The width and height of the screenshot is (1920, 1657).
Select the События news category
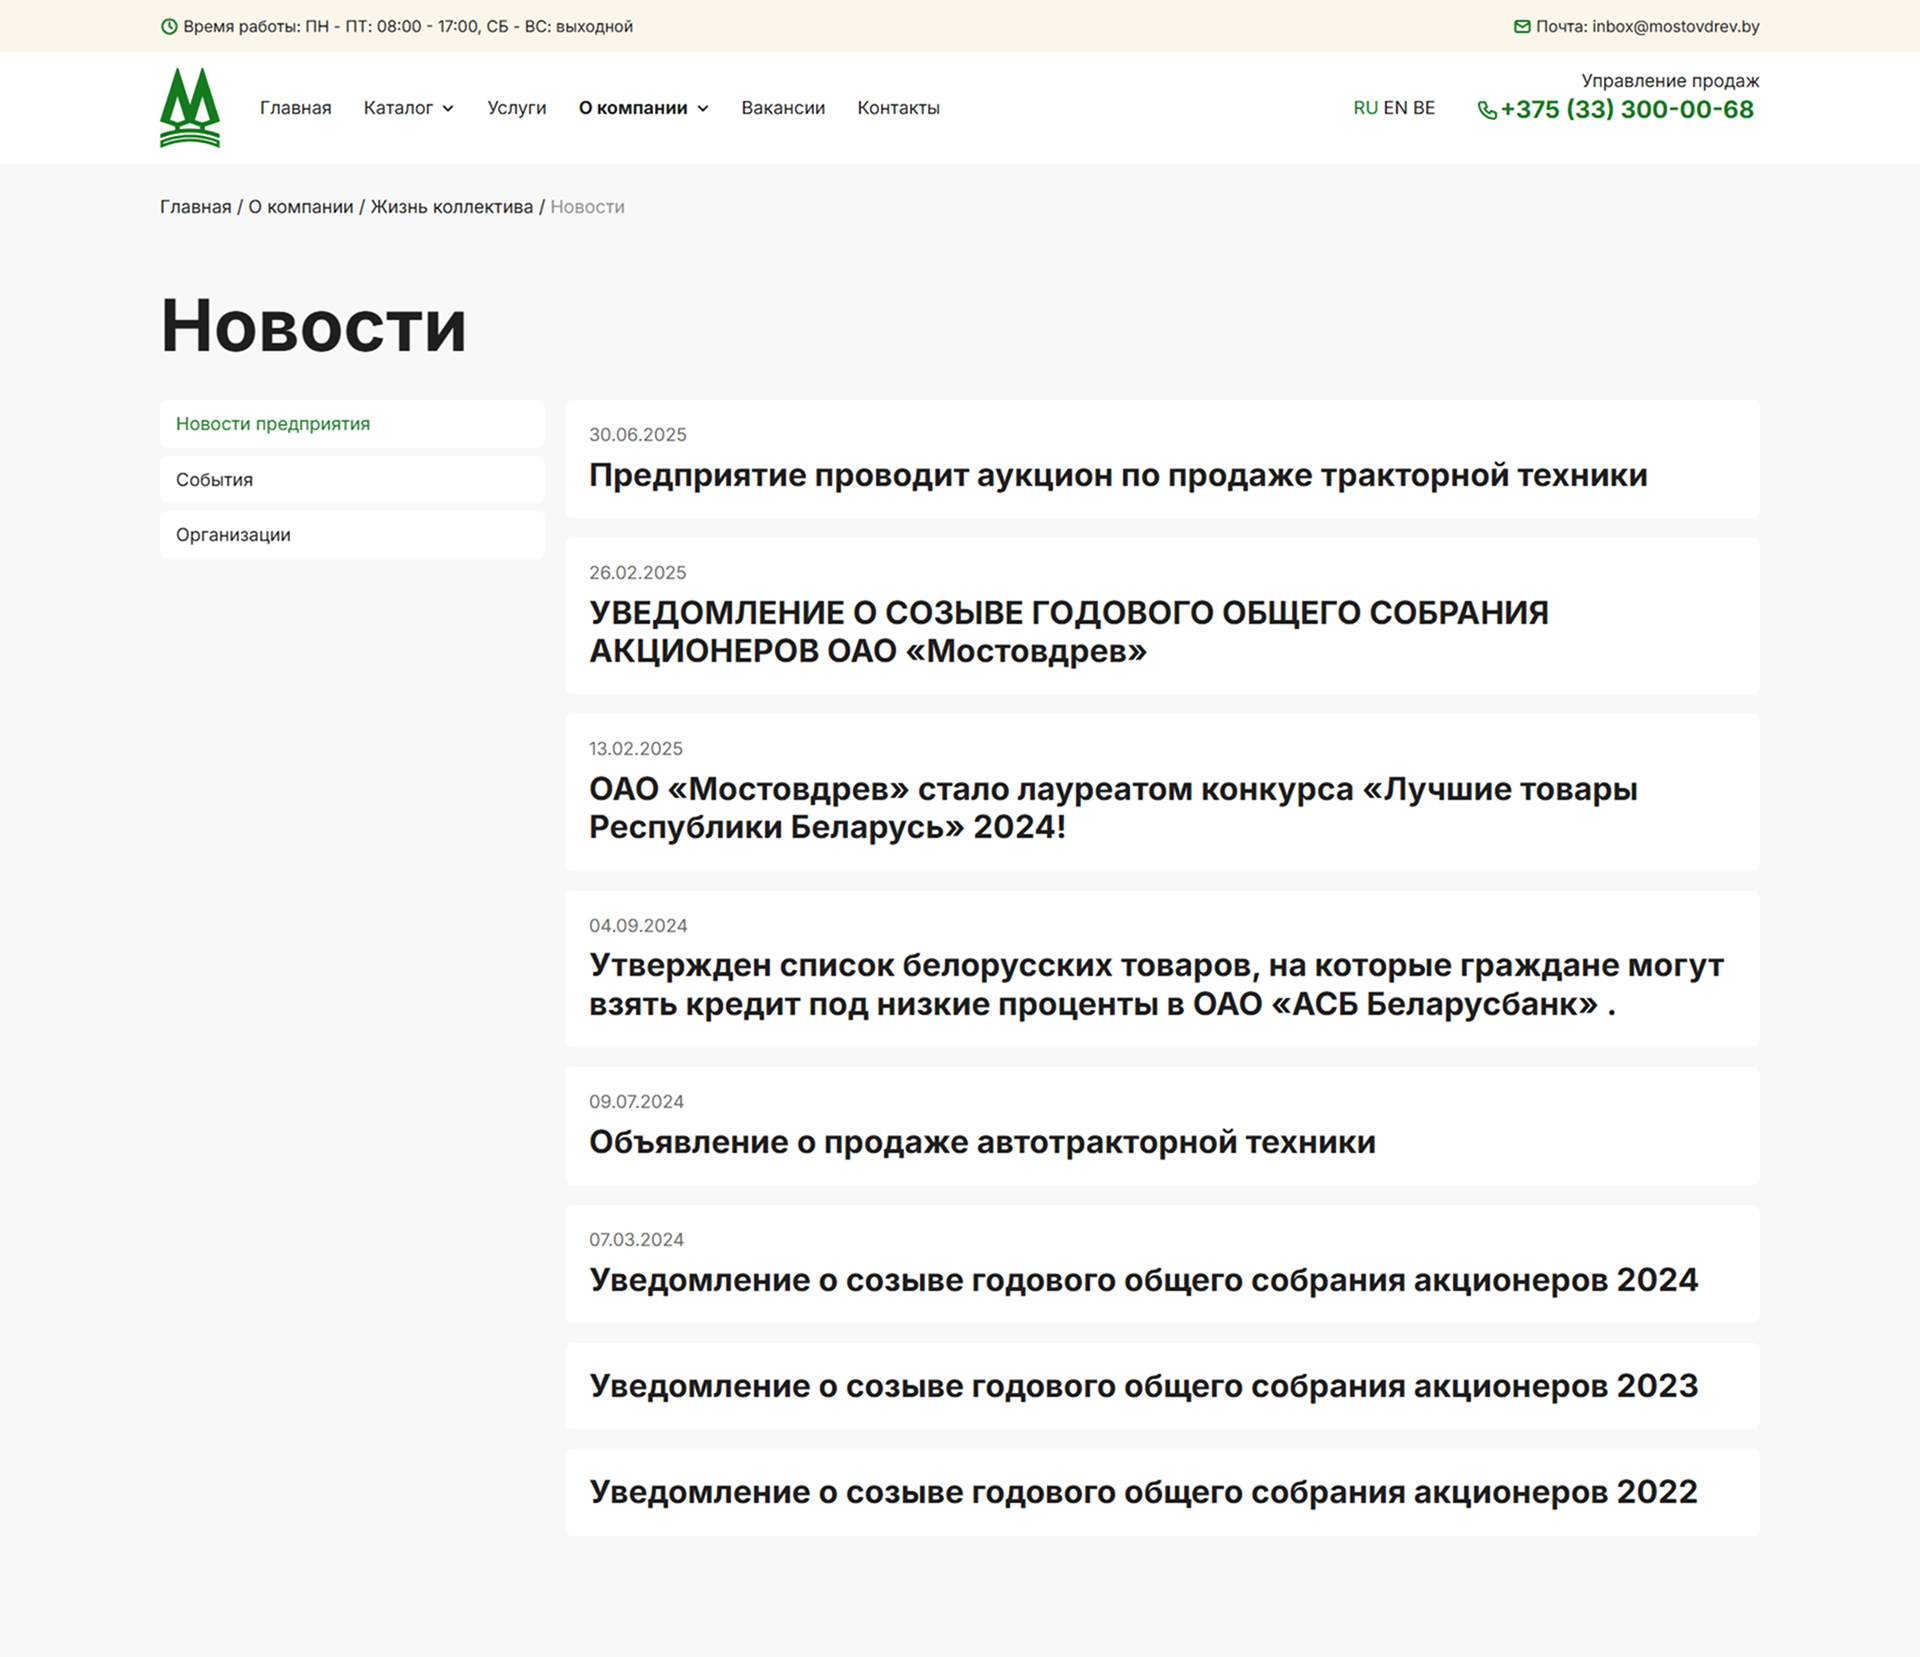pos(213,479)
